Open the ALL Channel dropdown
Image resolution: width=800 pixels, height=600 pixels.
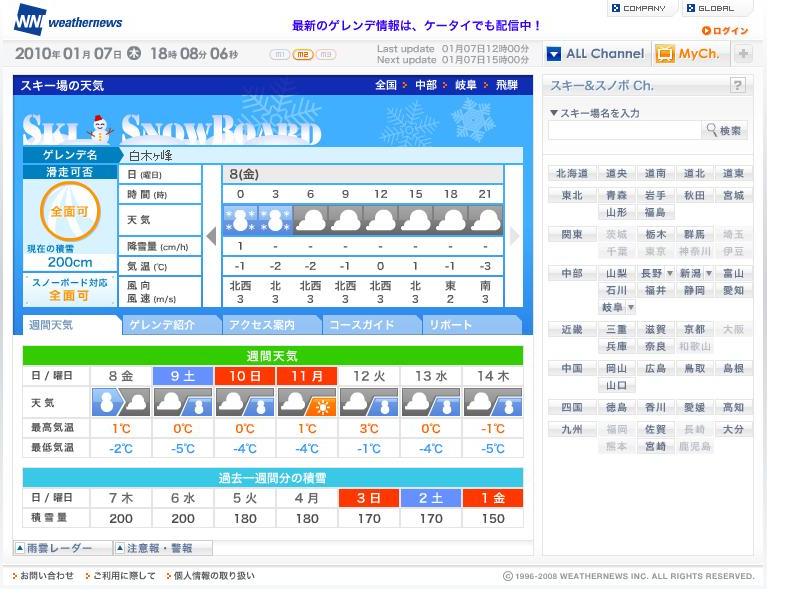(596, 54)
